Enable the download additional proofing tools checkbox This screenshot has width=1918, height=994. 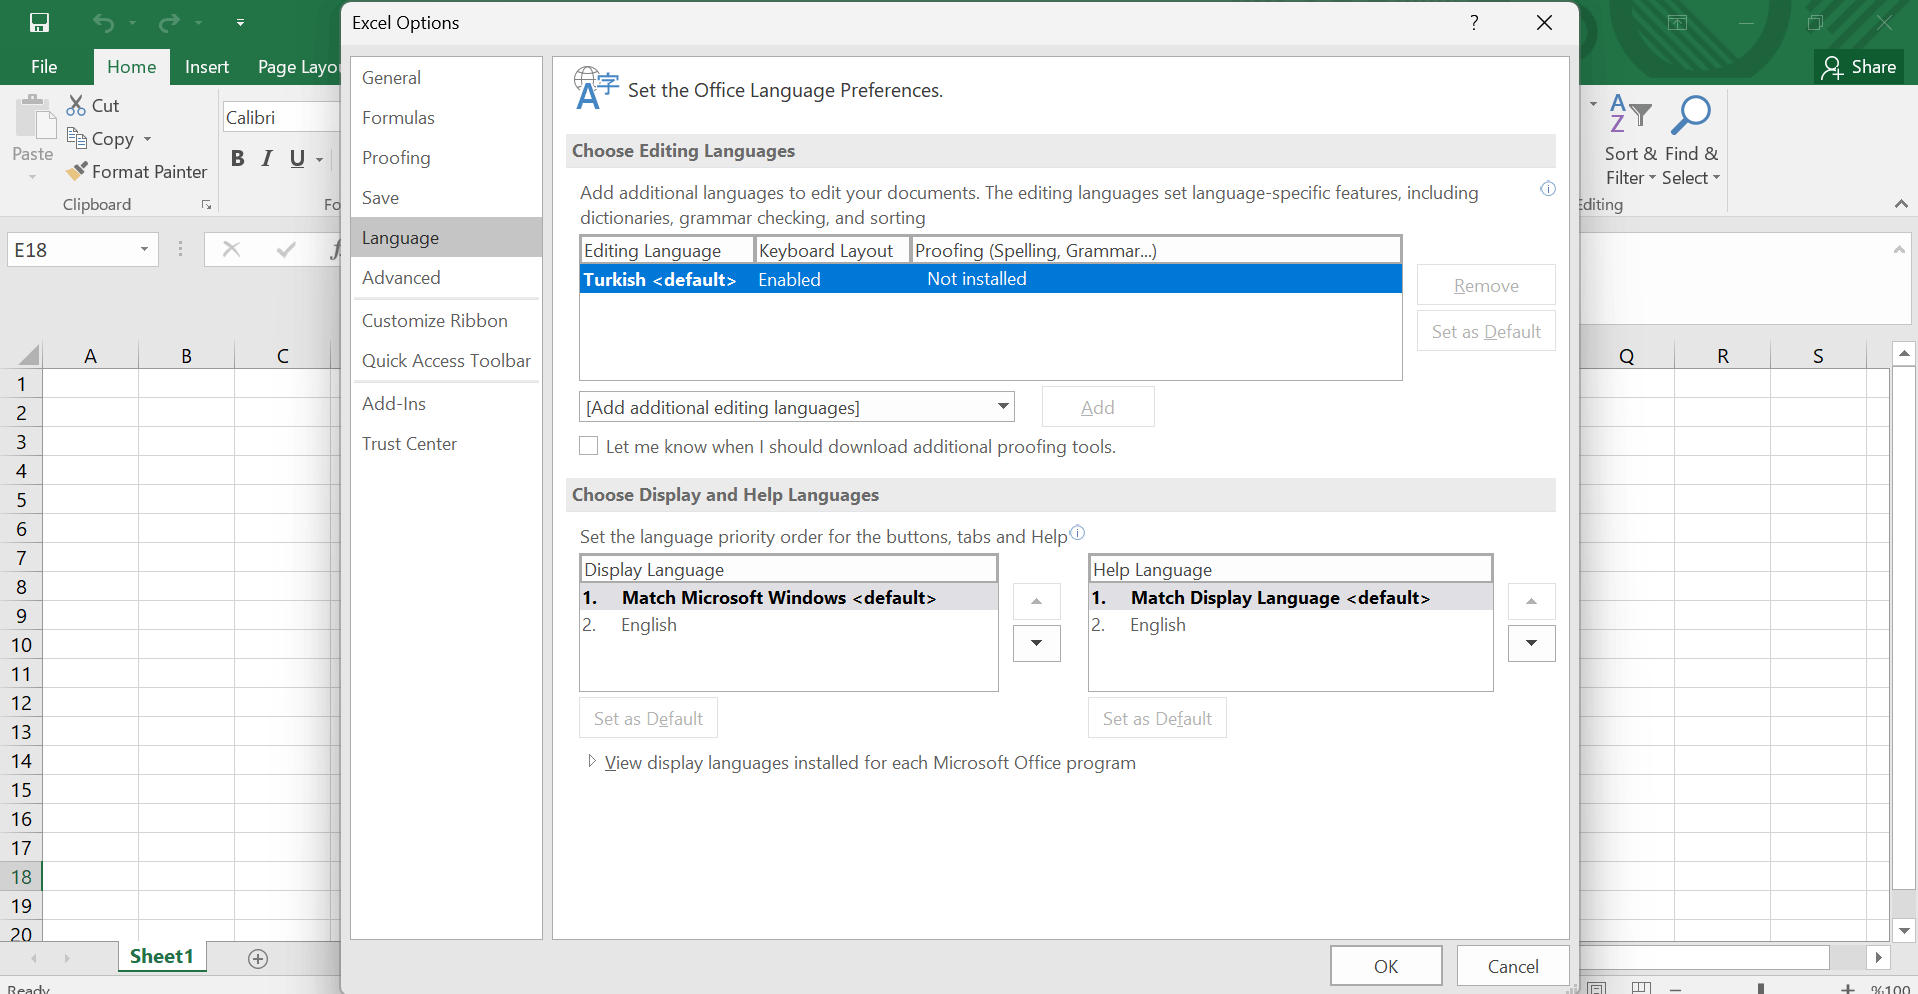pyautogui.click(x=589, y=446)
